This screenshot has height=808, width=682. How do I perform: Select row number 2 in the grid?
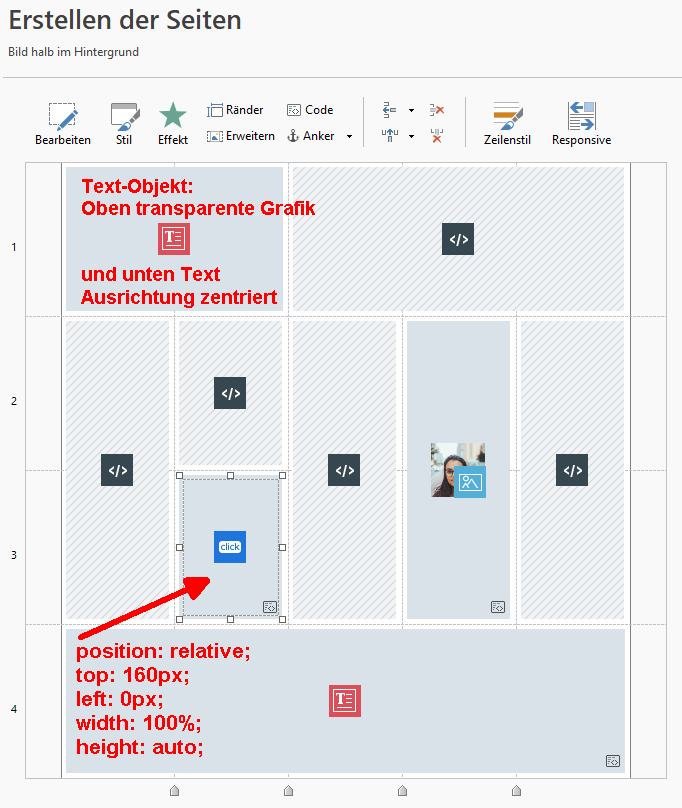coord(14,401)
